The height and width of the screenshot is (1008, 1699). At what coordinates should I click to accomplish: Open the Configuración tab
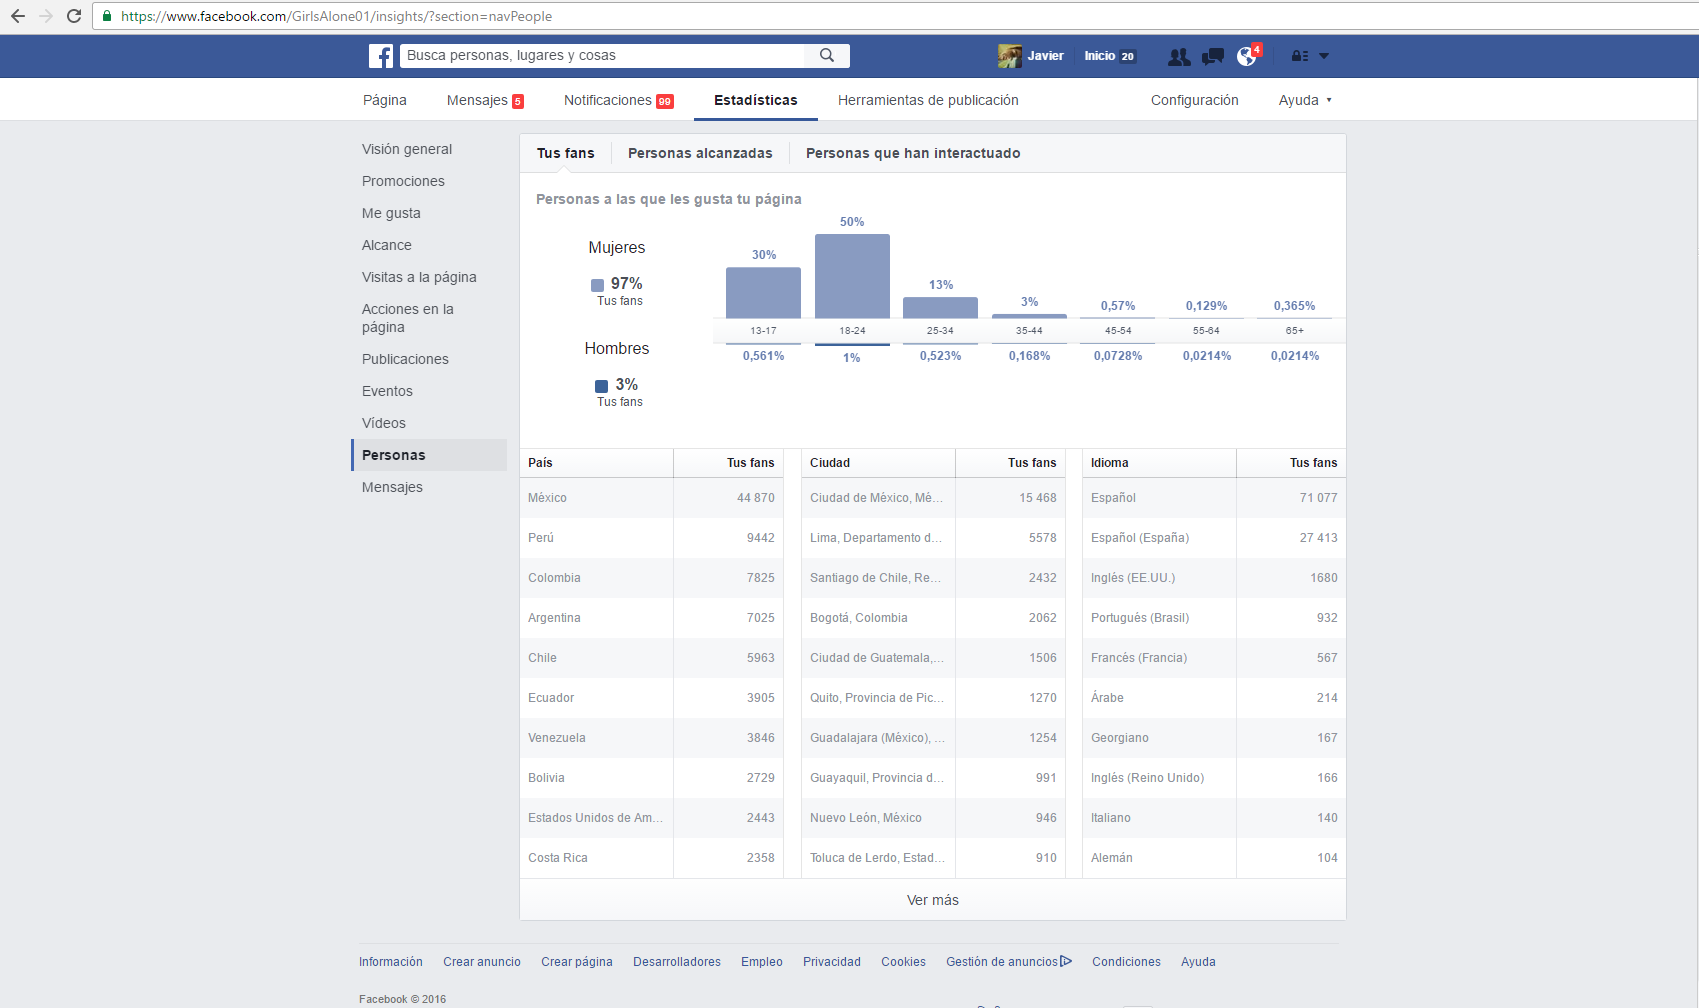tap(1195, 100)
